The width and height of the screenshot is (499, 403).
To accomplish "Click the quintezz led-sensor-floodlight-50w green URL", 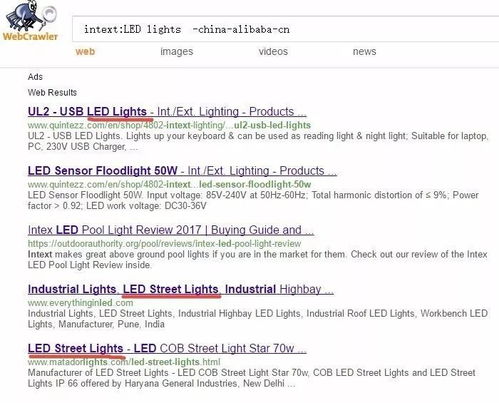I will (169, 184).
